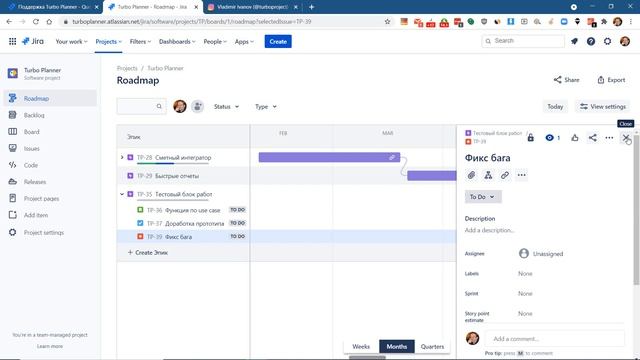Image resolution: width=640 pixels, height=360 pixels.
Task: Open the Board view
Action: (x=50, y=132)
